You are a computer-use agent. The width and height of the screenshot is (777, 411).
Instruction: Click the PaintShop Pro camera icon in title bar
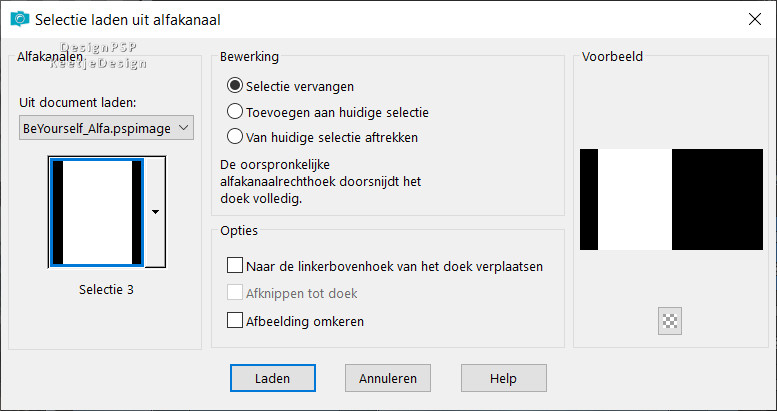18,18
